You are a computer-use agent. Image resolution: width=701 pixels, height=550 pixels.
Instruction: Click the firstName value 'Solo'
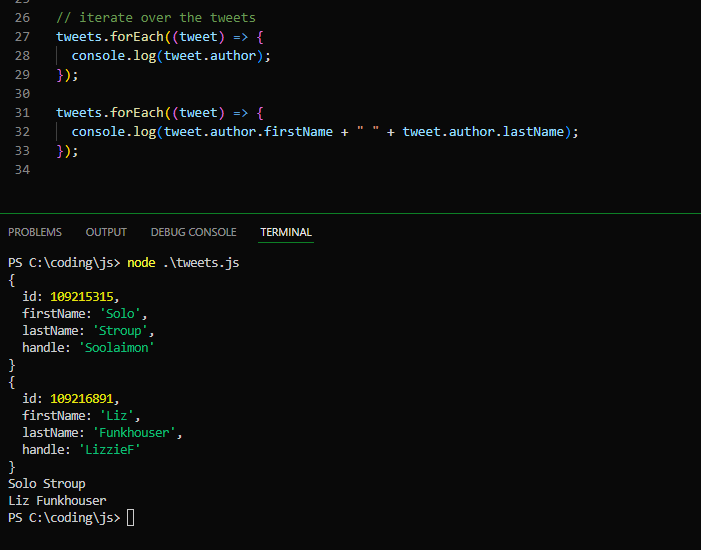point(120,313)
